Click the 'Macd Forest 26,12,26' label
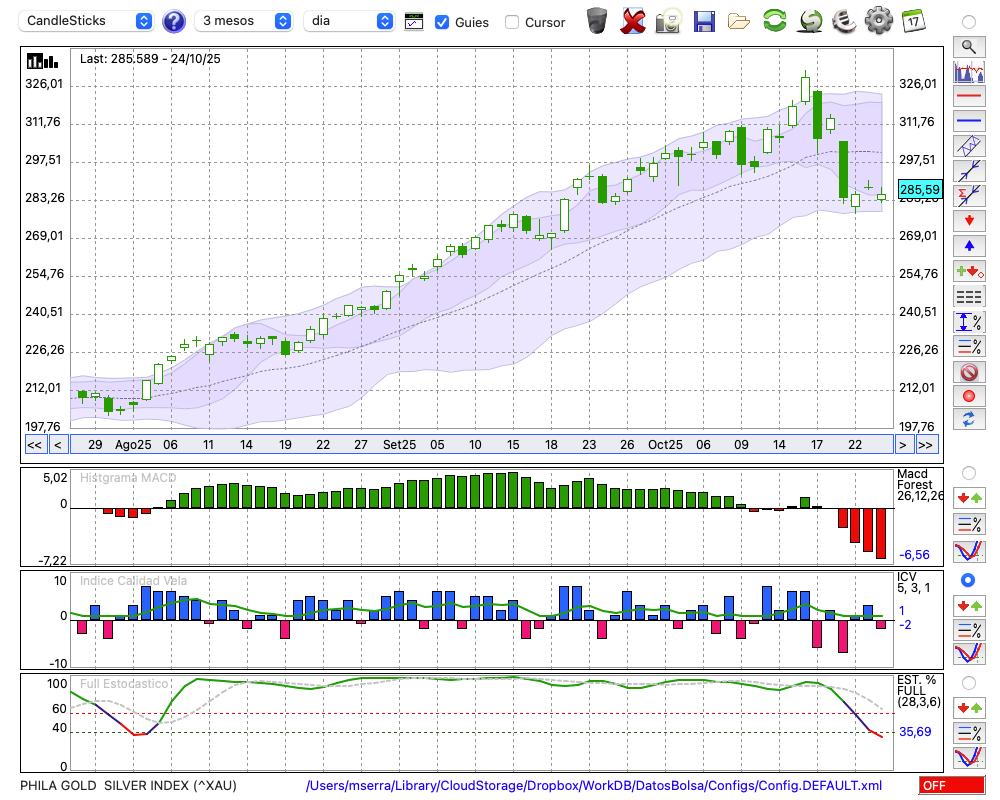Image resolution: width=1000 pixels, height=800 pixels. click(919, 485)
